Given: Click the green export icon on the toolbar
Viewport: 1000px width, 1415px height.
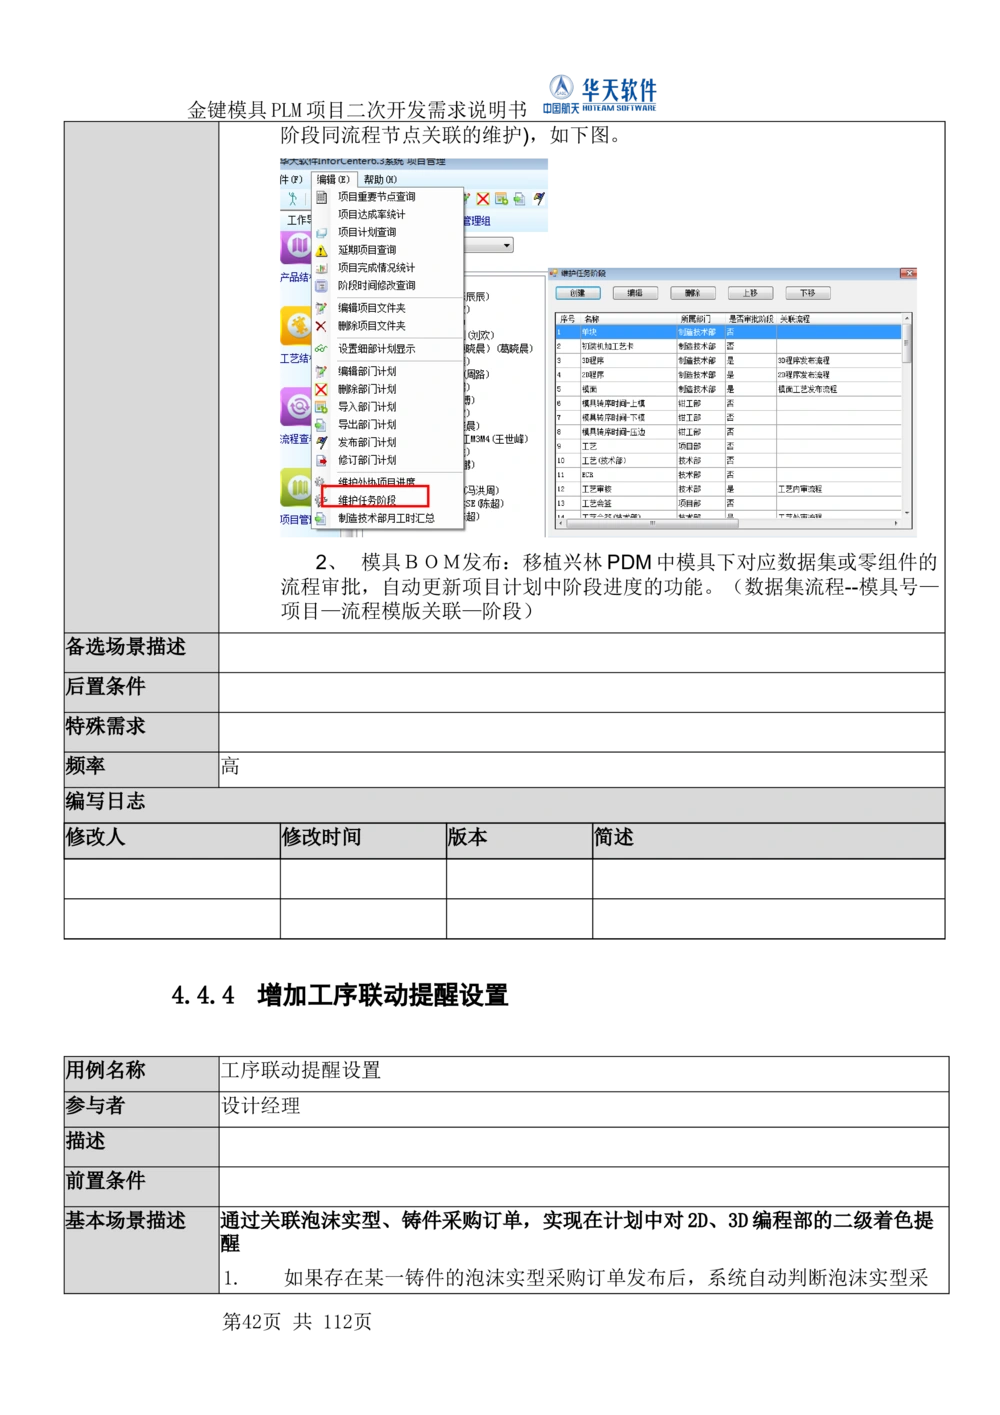Looking at the screenshot, I should 518,199.
